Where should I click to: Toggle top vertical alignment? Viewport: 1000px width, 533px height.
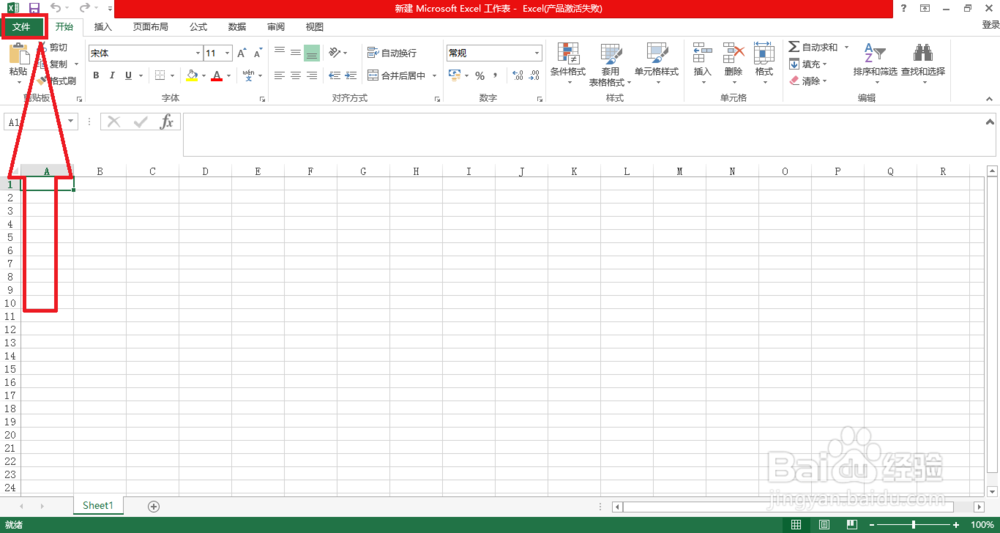pos(279,53)
